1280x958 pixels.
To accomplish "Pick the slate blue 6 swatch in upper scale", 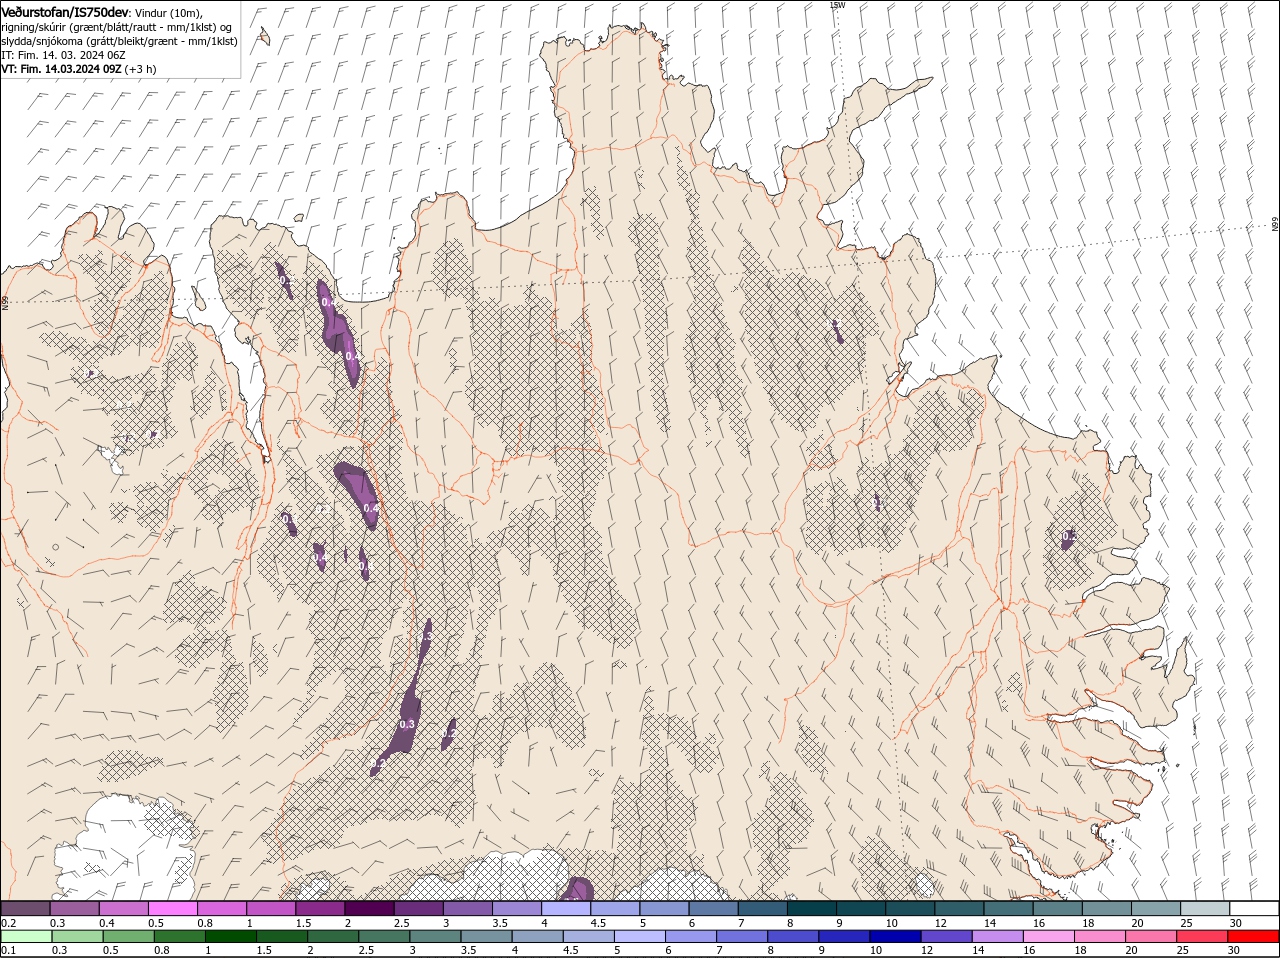I will [713, 908].
